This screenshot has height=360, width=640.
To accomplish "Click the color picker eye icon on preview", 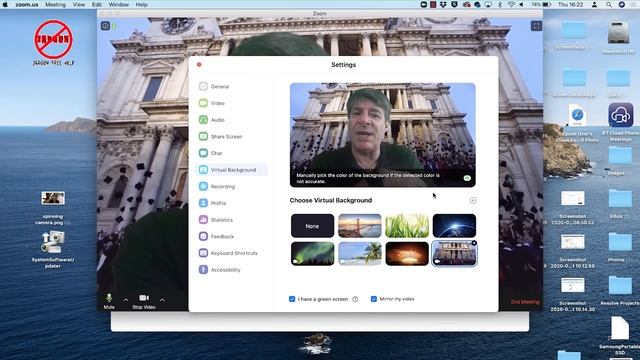I will click(467, 178).
